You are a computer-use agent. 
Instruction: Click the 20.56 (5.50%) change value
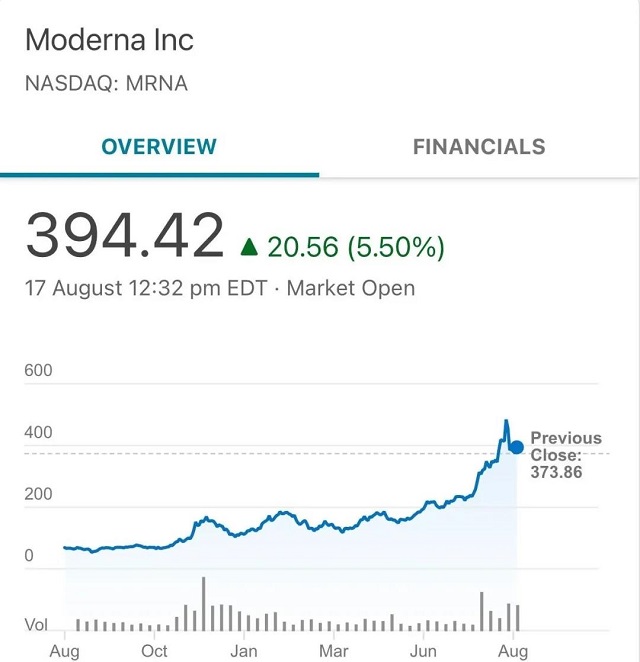356,247
